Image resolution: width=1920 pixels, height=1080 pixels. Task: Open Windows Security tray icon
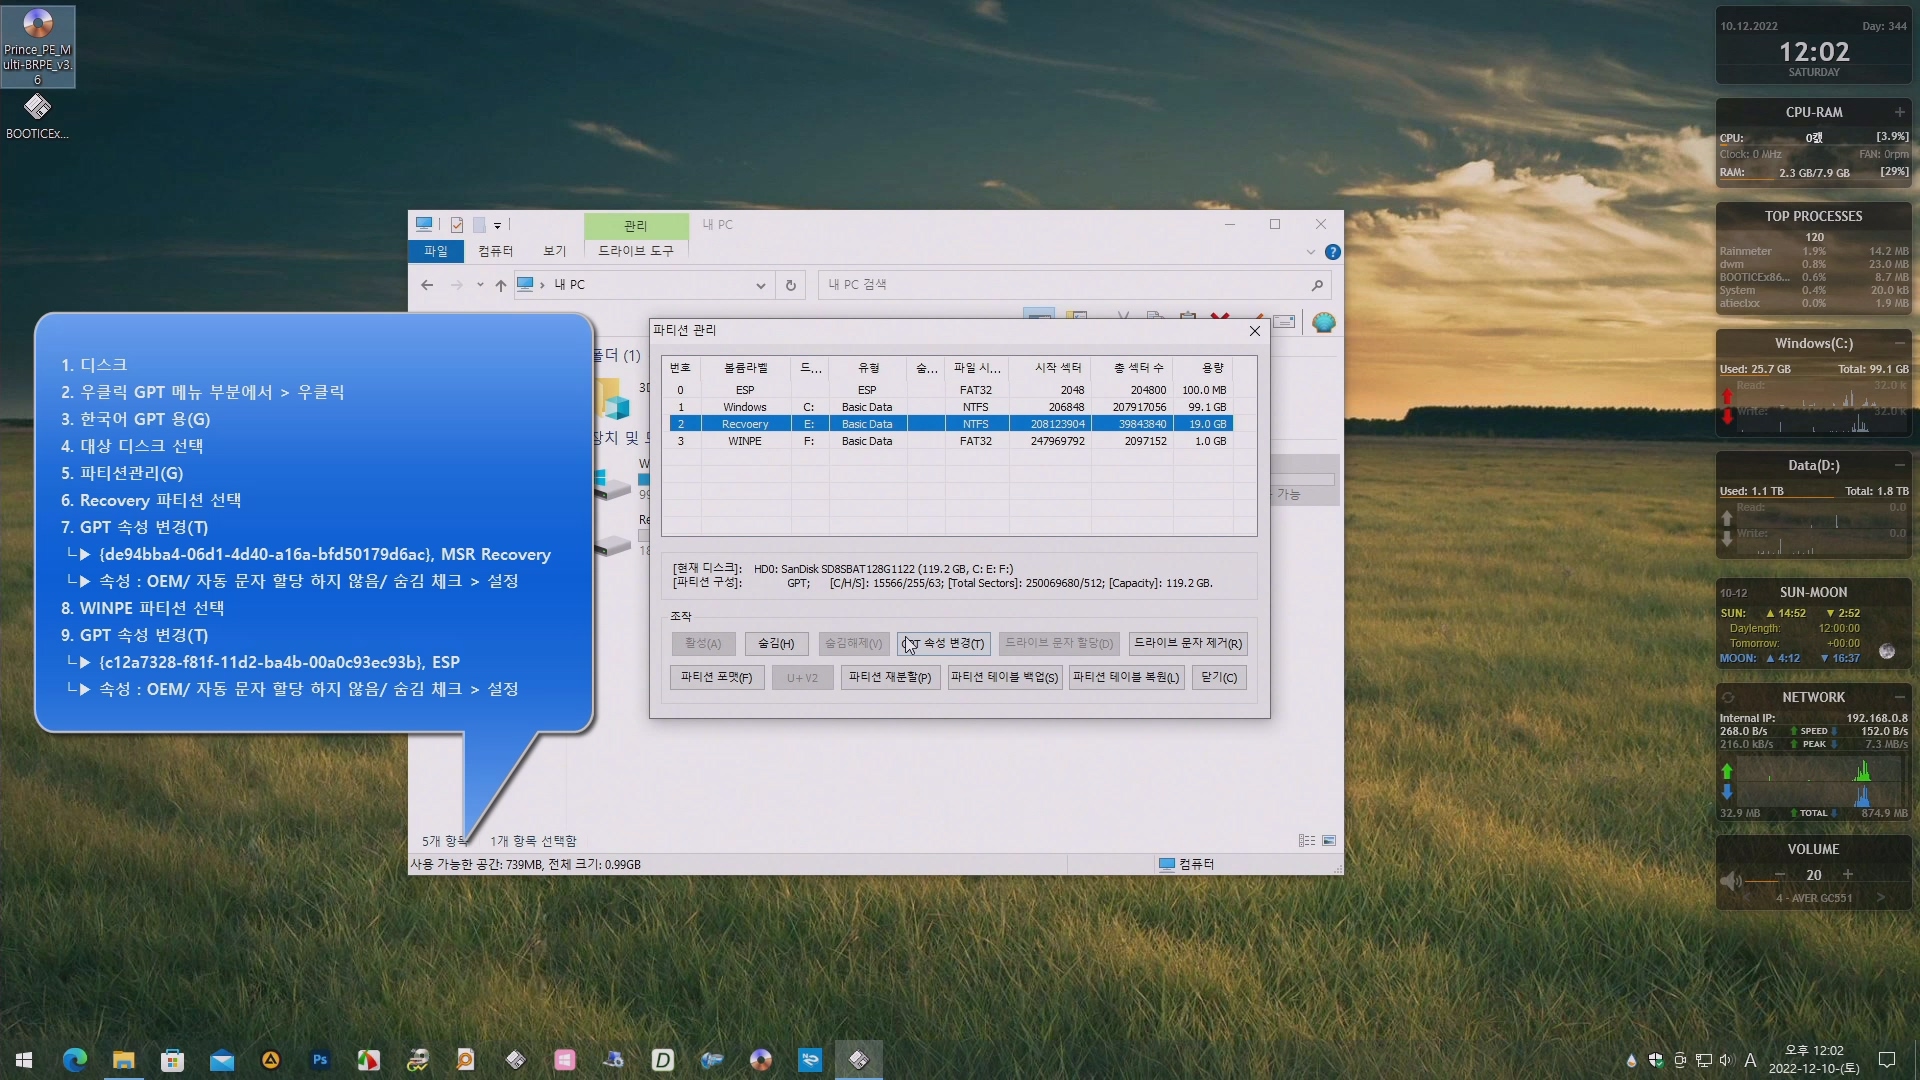pos(1656,1060)
